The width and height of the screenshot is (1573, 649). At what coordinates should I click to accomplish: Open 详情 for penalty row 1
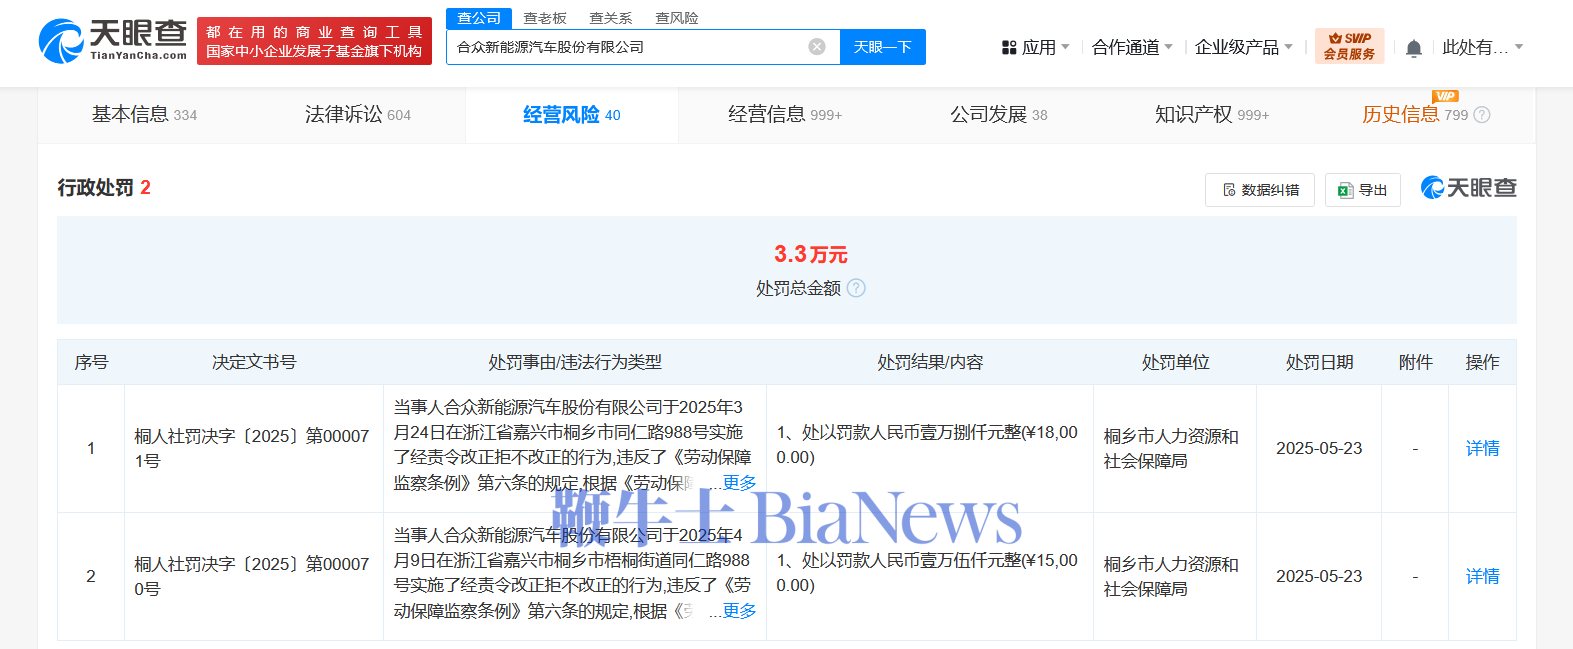(1482, 448)
